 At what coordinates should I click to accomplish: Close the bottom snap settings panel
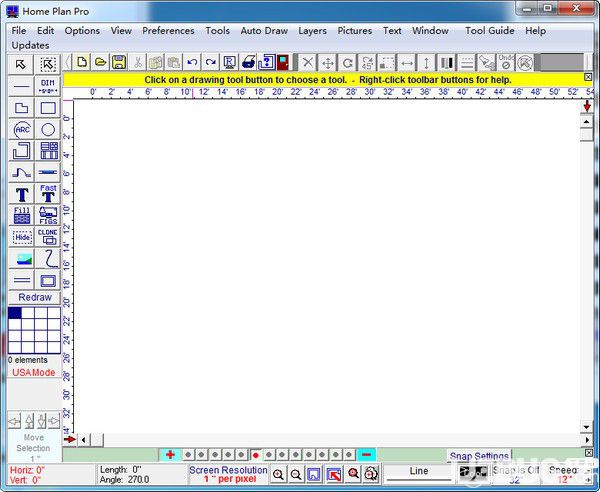589,453
